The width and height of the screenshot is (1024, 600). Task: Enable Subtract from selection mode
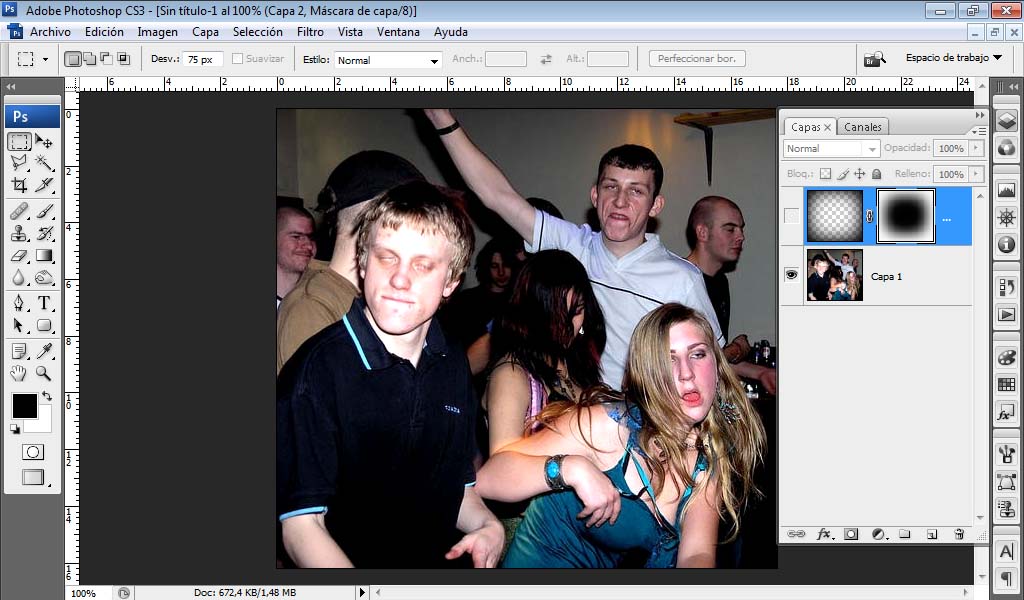(x=106, y=59)
